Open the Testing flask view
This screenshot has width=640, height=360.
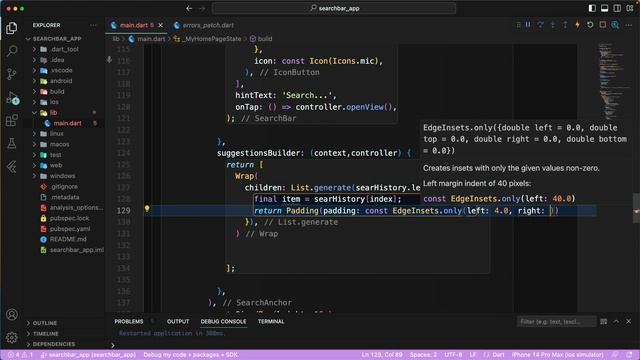point(11,143)
